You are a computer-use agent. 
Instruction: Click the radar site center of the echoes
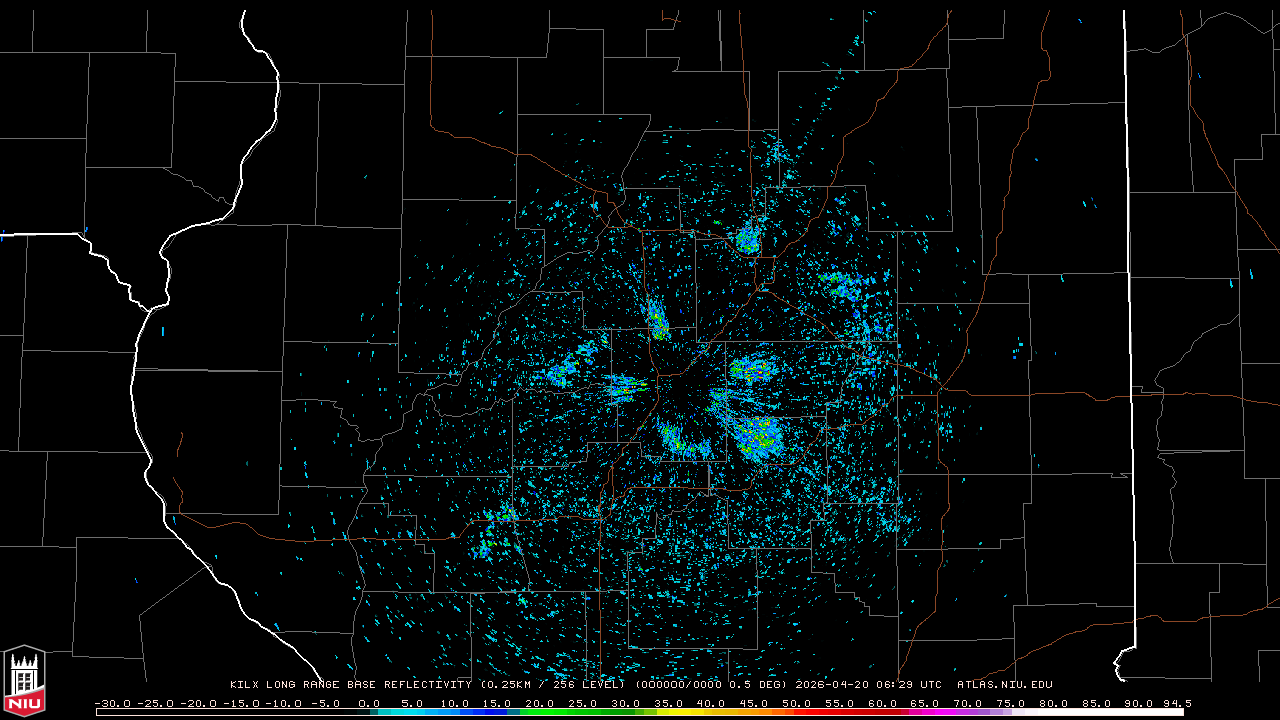pos(680,389)
